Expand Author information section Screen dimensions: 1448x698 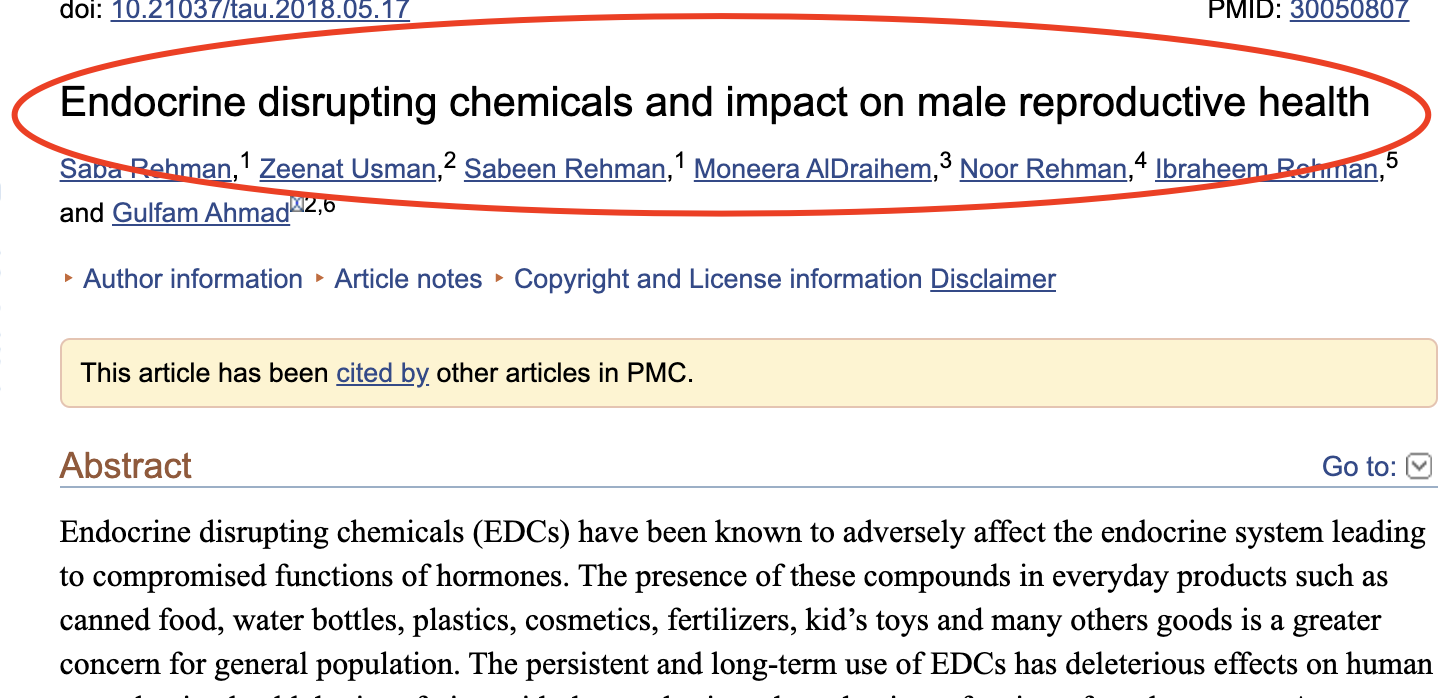tap(193, 279)
